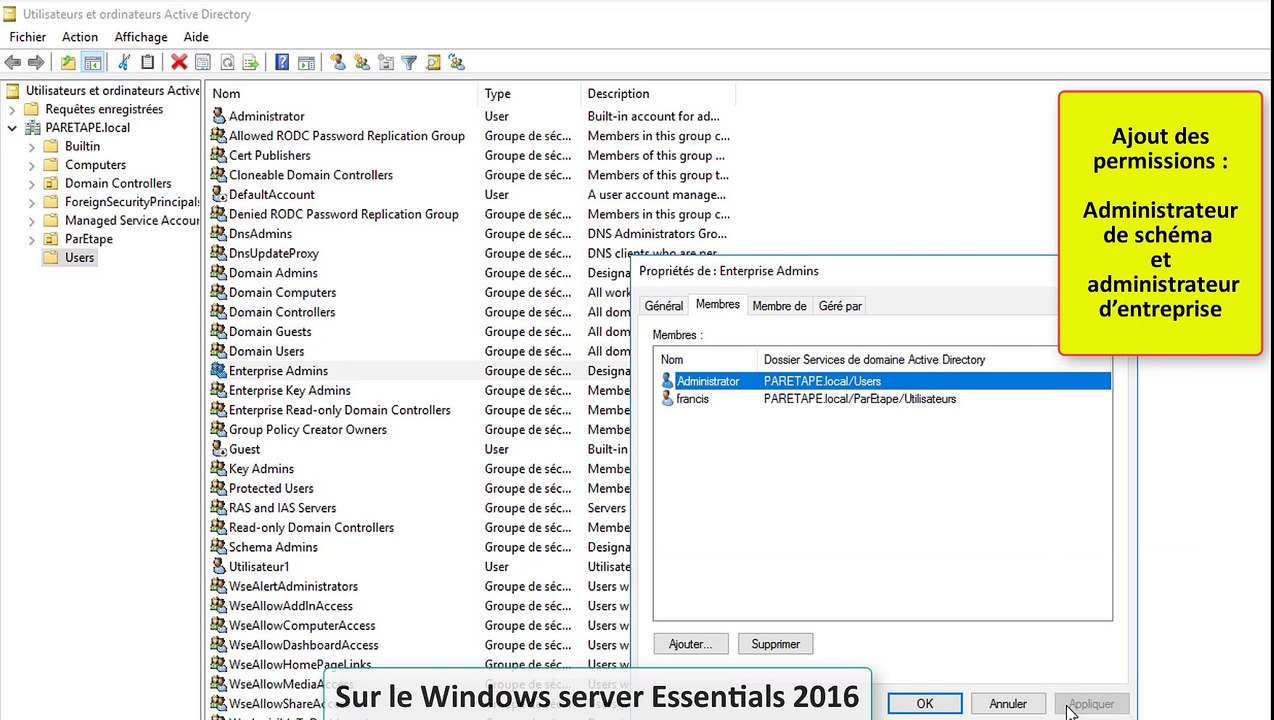Toggle the action pane toolbar icon
The height and width of the screenshot is (720, 1274).
click(306, 62)
